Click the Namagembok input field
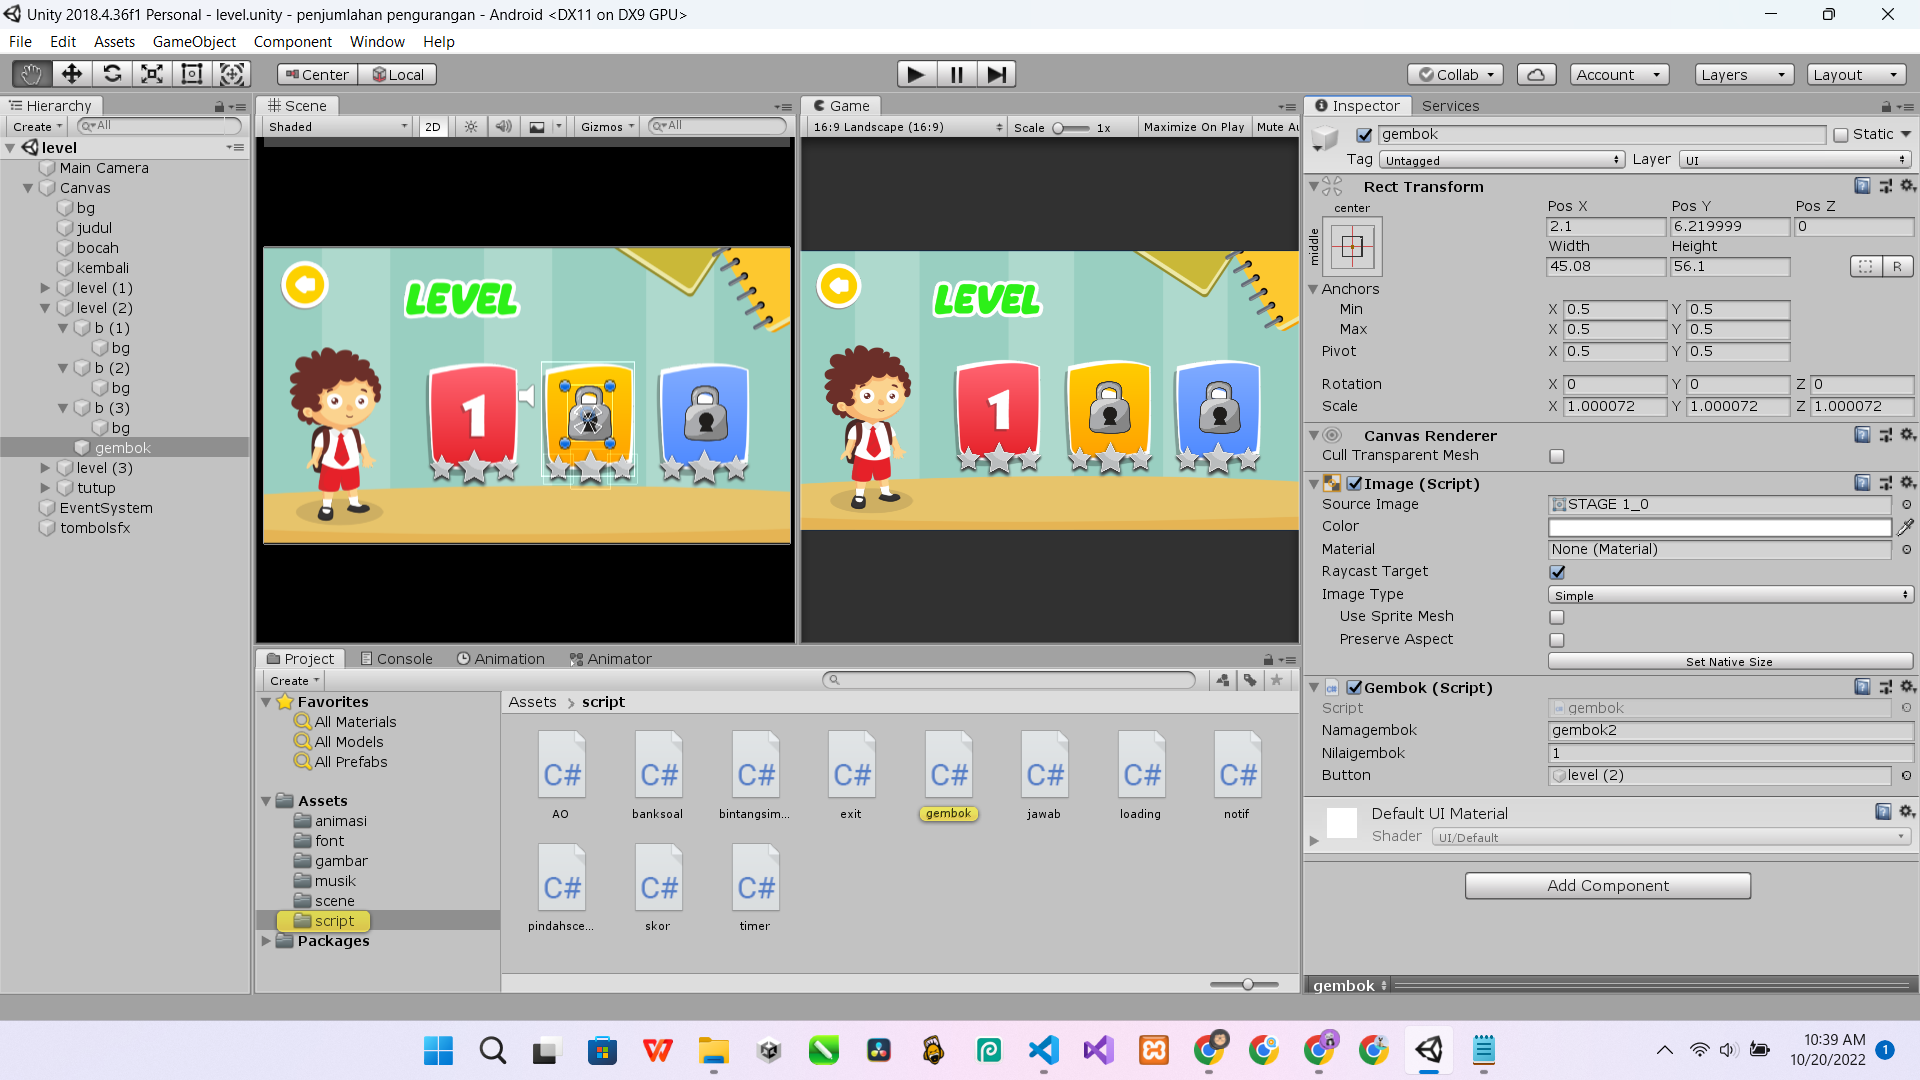1920x1080 pixels. 1729,731
